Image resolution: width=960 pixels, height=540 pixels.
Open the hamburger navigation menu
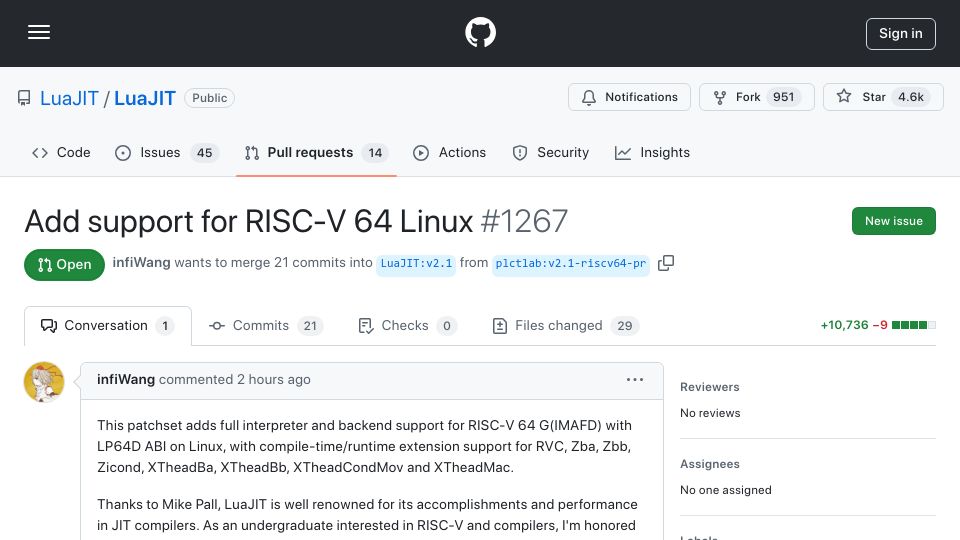tap(39, 32)
